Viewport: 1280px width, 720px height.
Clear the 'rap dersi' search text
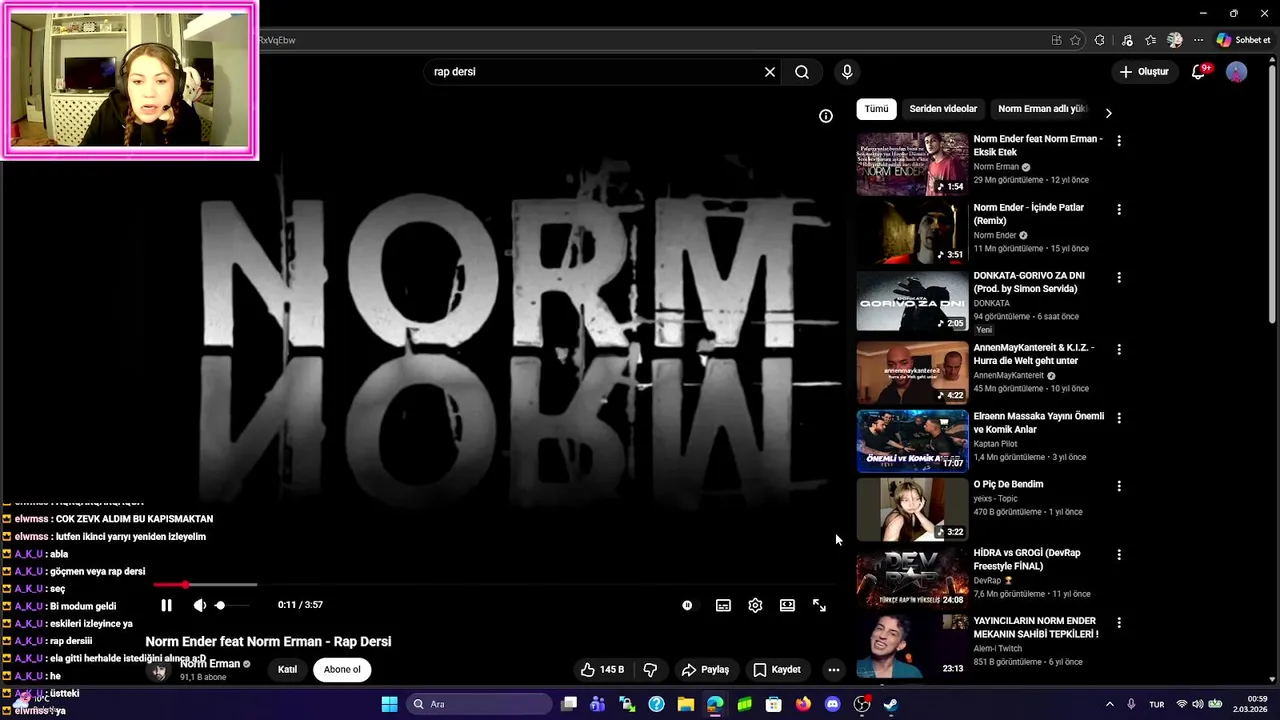tap(770, 72)
